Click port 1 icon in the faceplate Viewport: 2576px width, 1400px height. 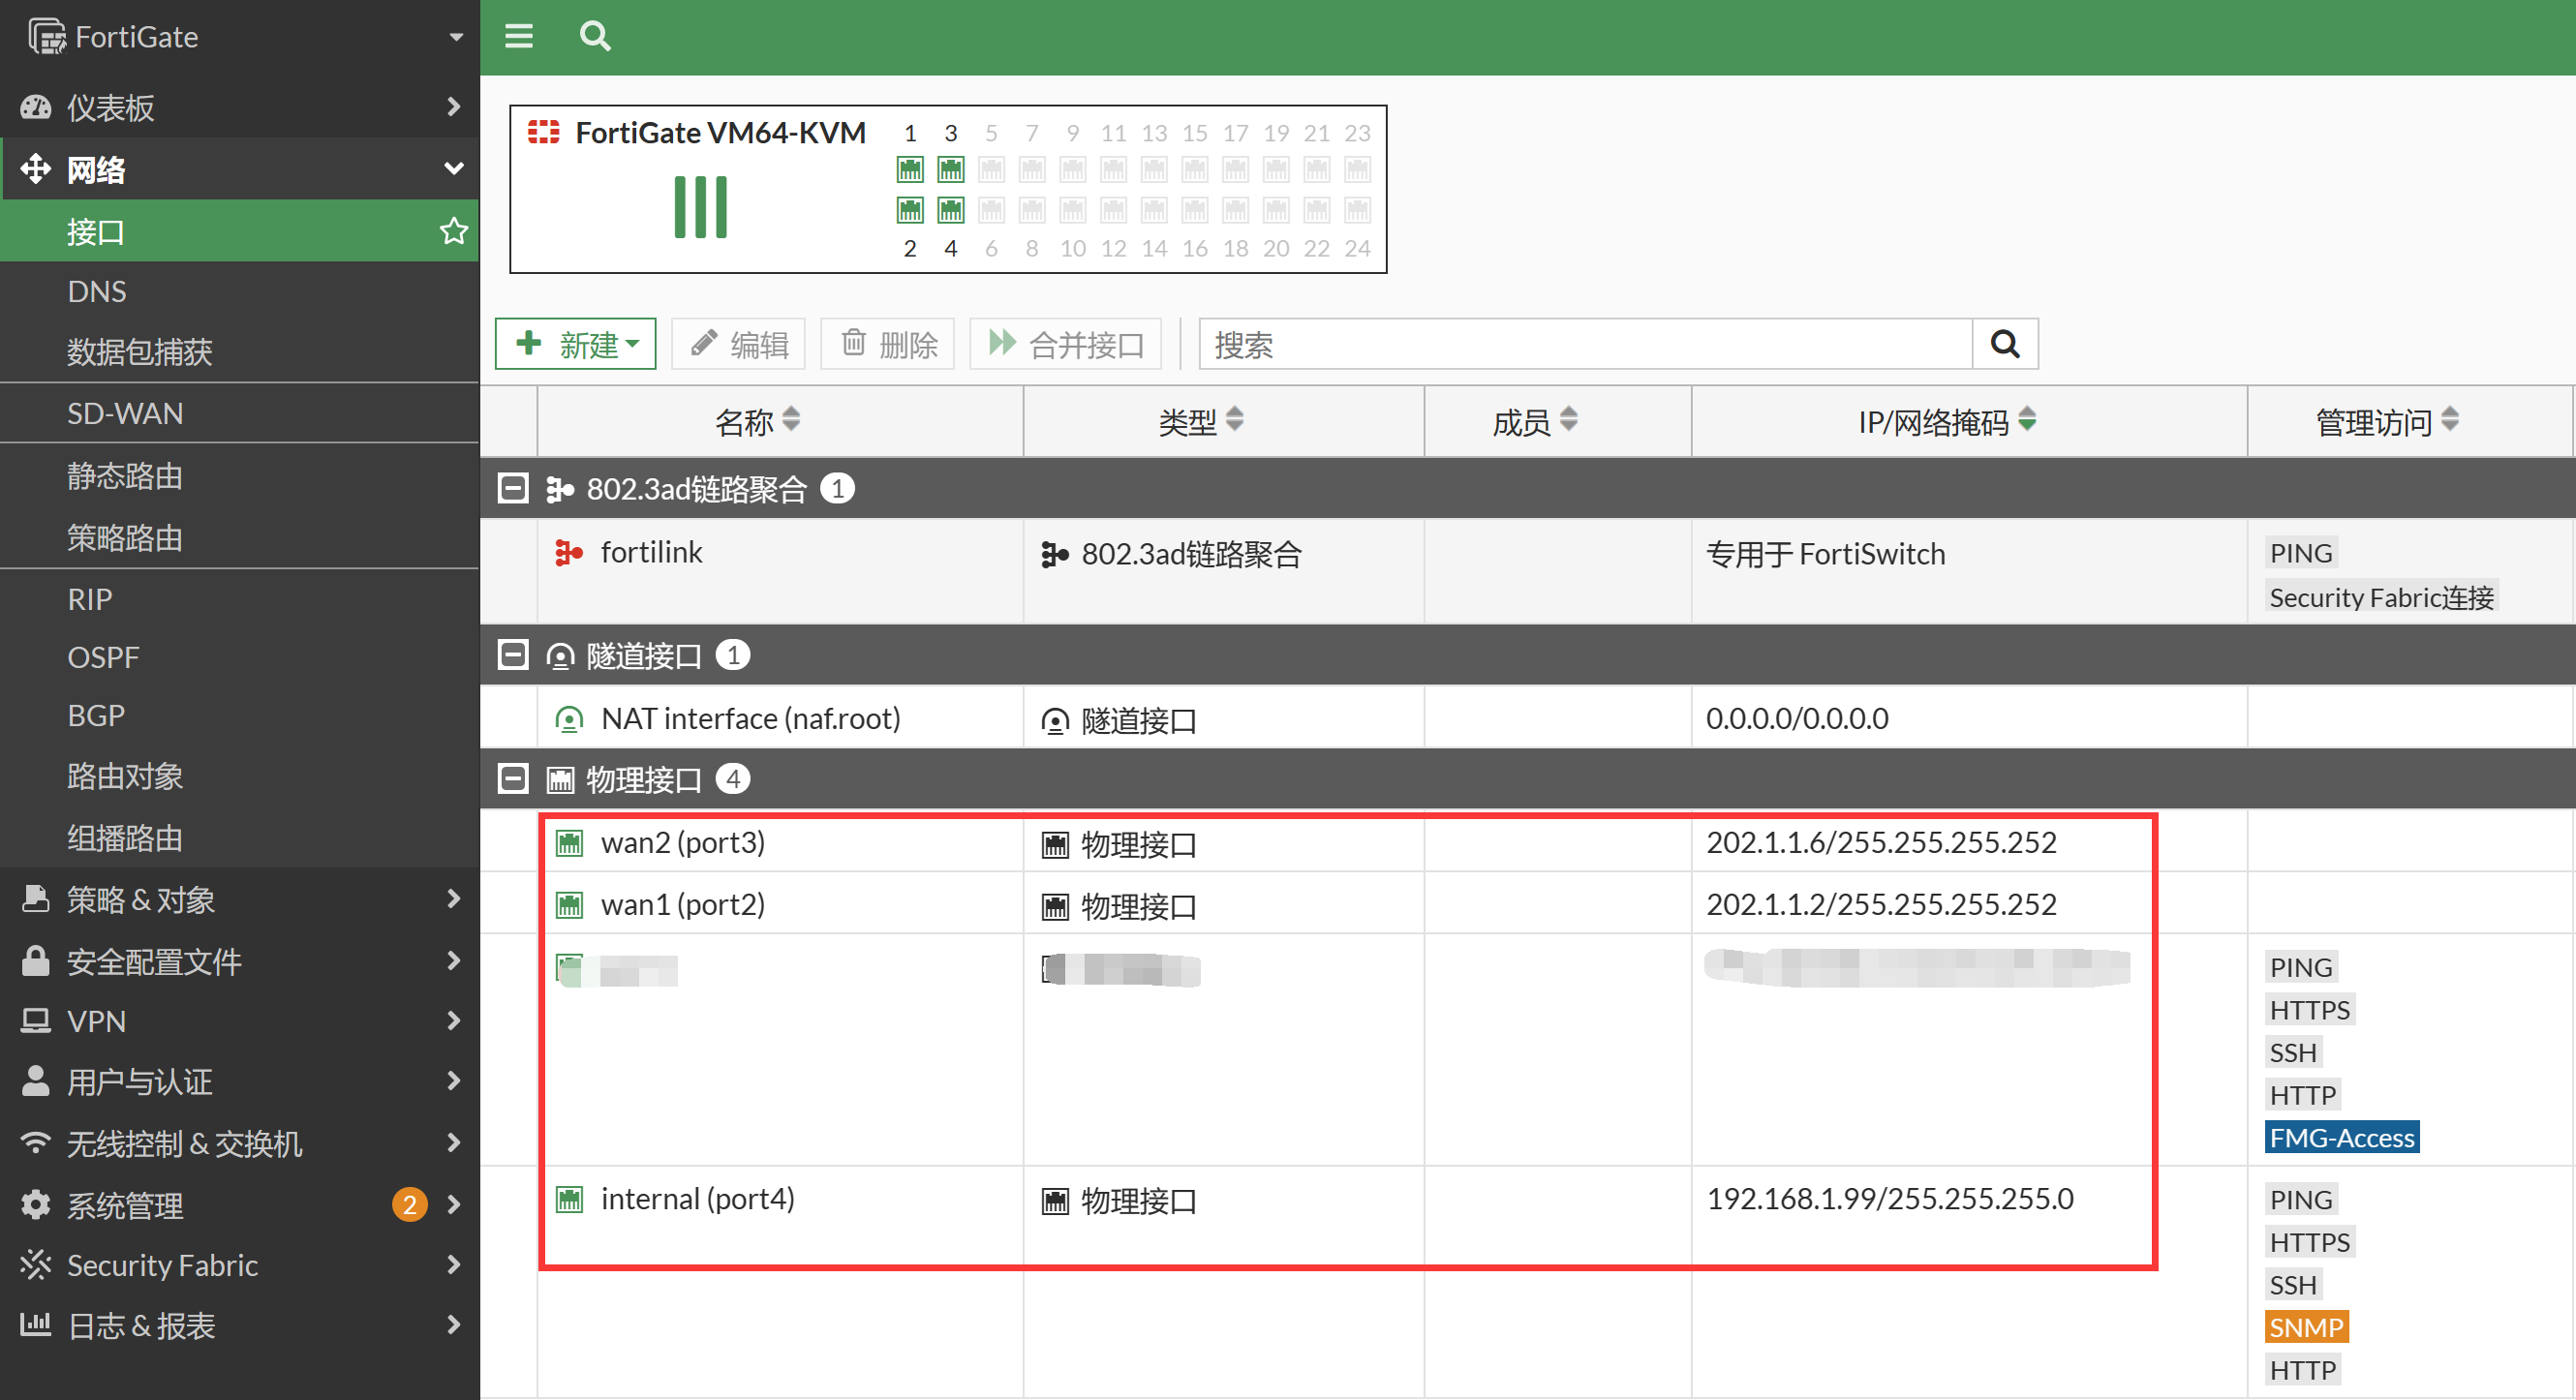[909, 169]
